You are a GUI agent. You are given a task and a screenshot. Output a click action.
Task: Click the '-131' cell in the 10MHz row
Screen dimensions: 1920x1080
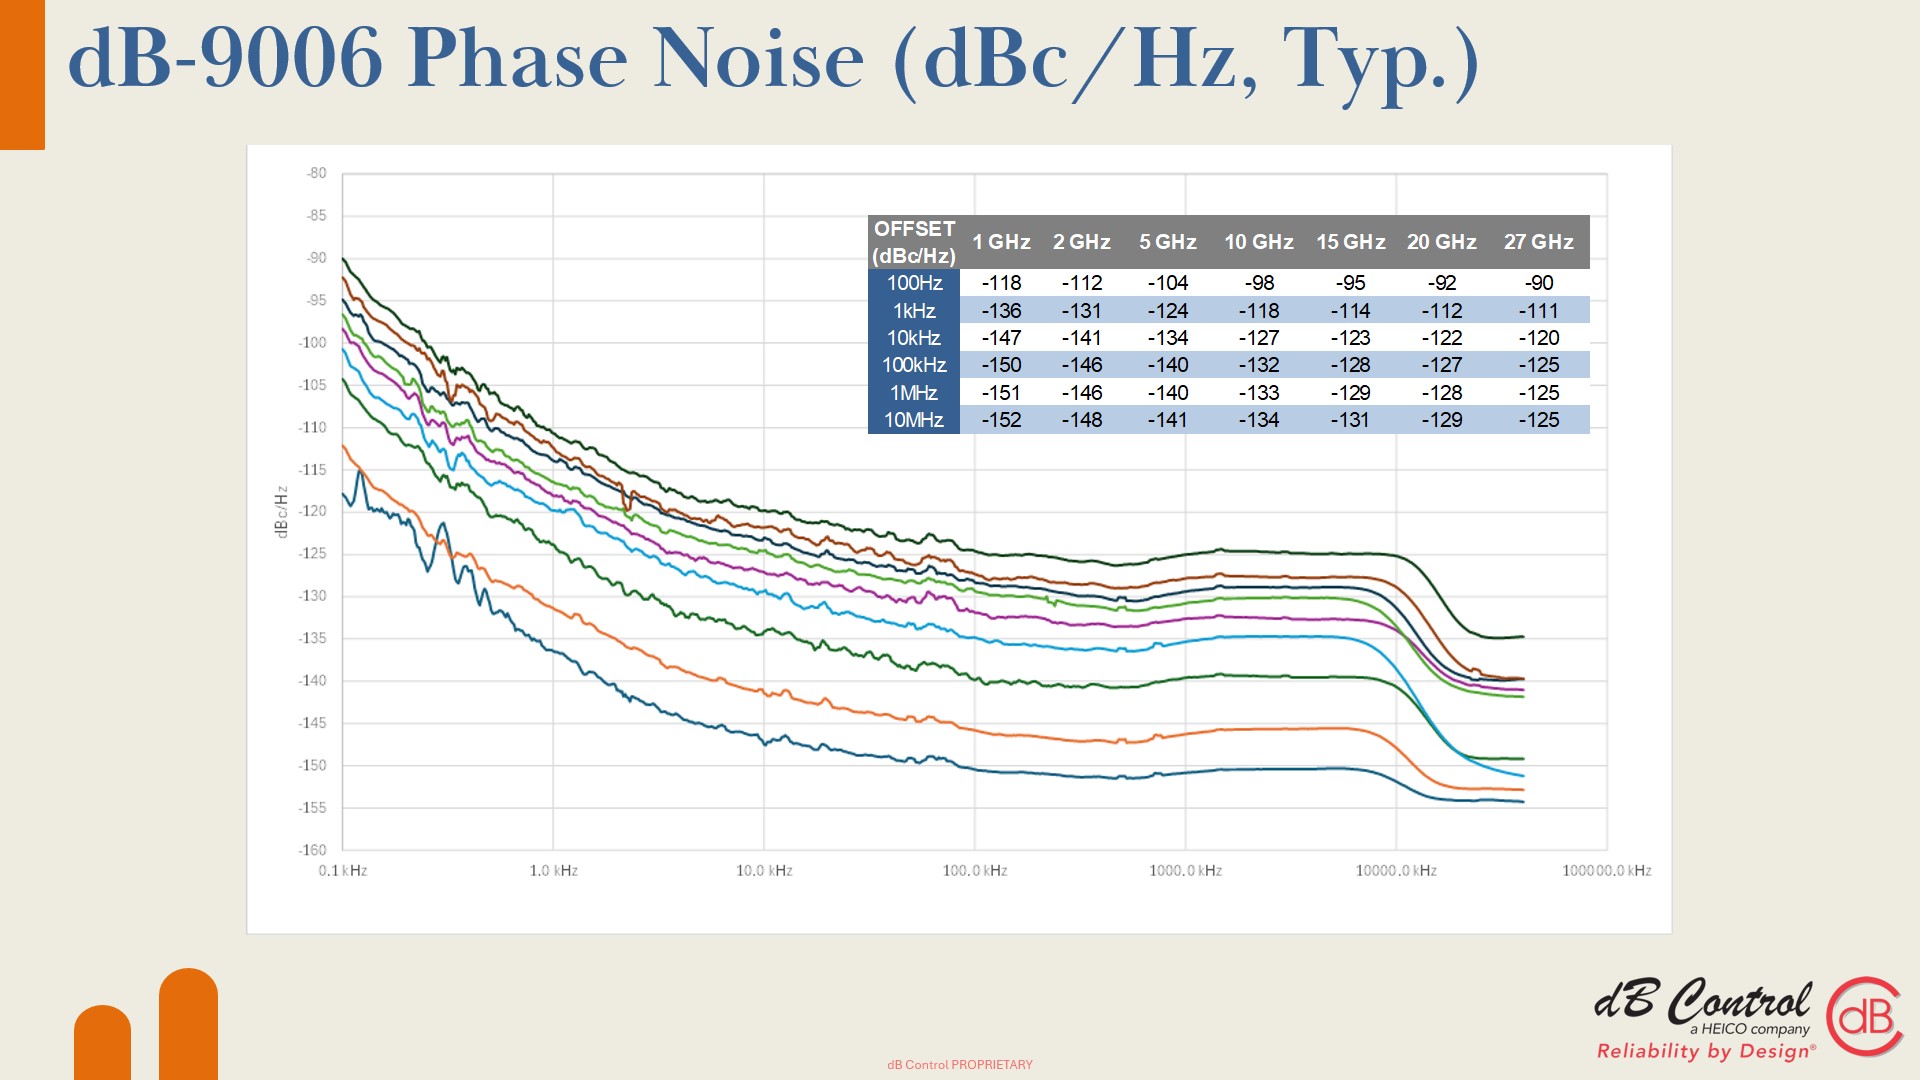(x=1351, y=420)
